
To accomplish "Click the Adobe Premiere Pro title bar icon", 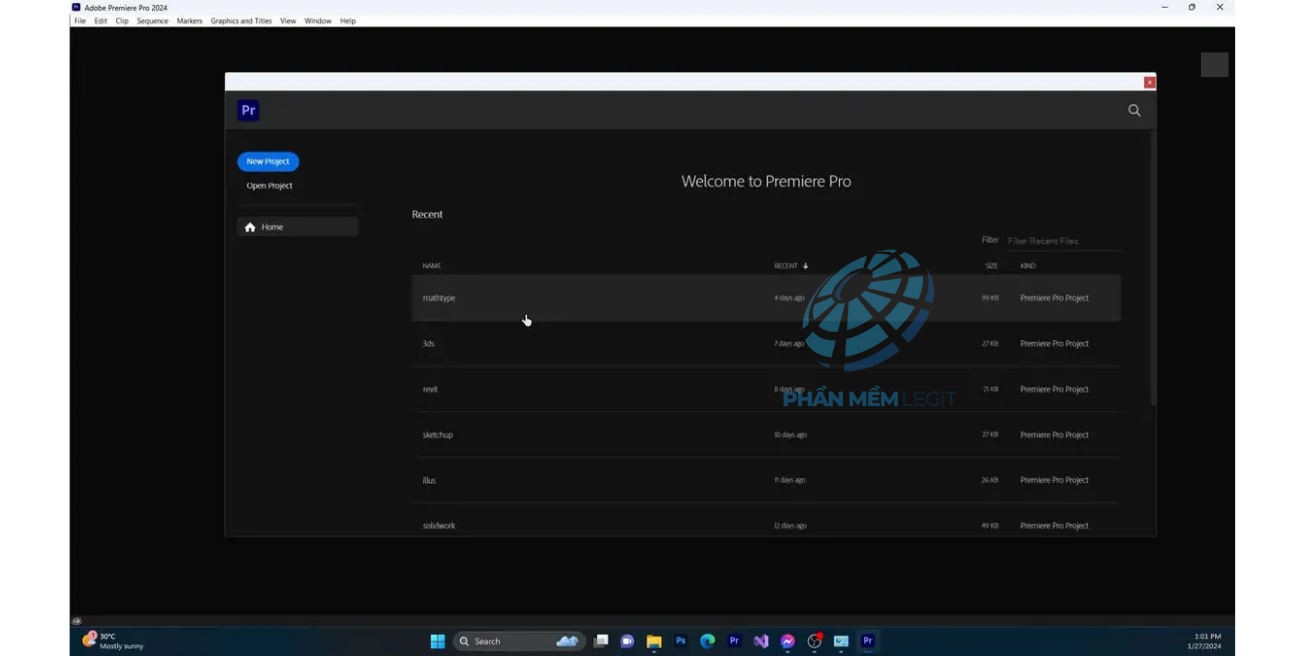I will [76, 7].
